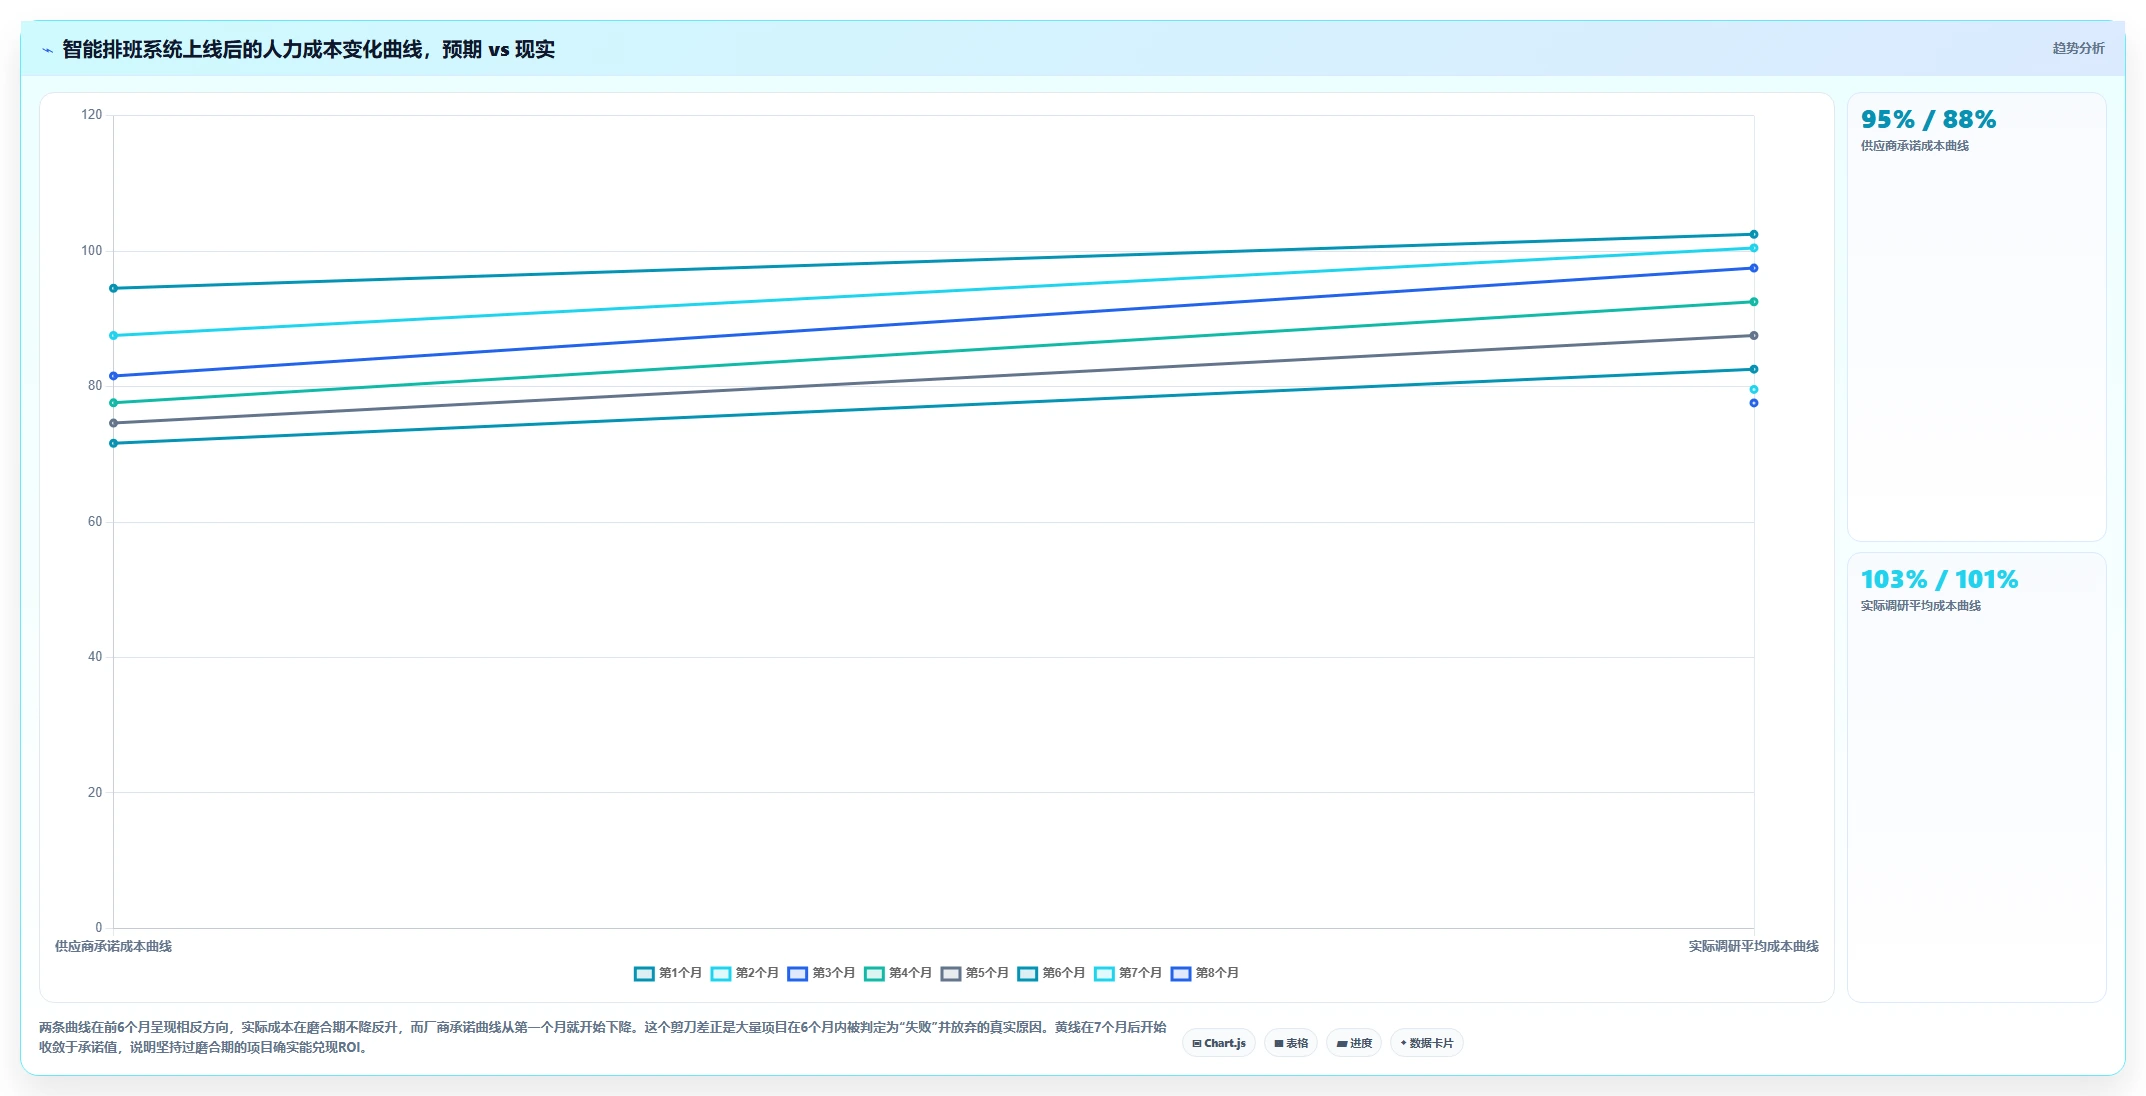Open the 103% / 101% stat card

pyautogui.click(x=1976, y=777)
